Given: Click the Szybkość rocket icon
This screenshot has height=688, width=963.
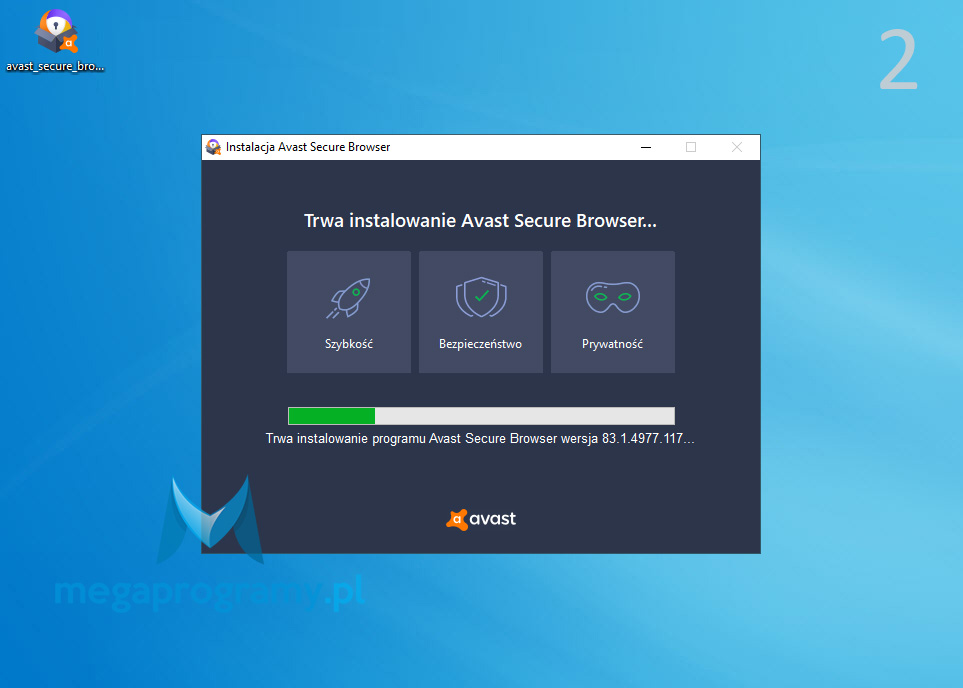Looking at the screenshot, I should [348, 298].
